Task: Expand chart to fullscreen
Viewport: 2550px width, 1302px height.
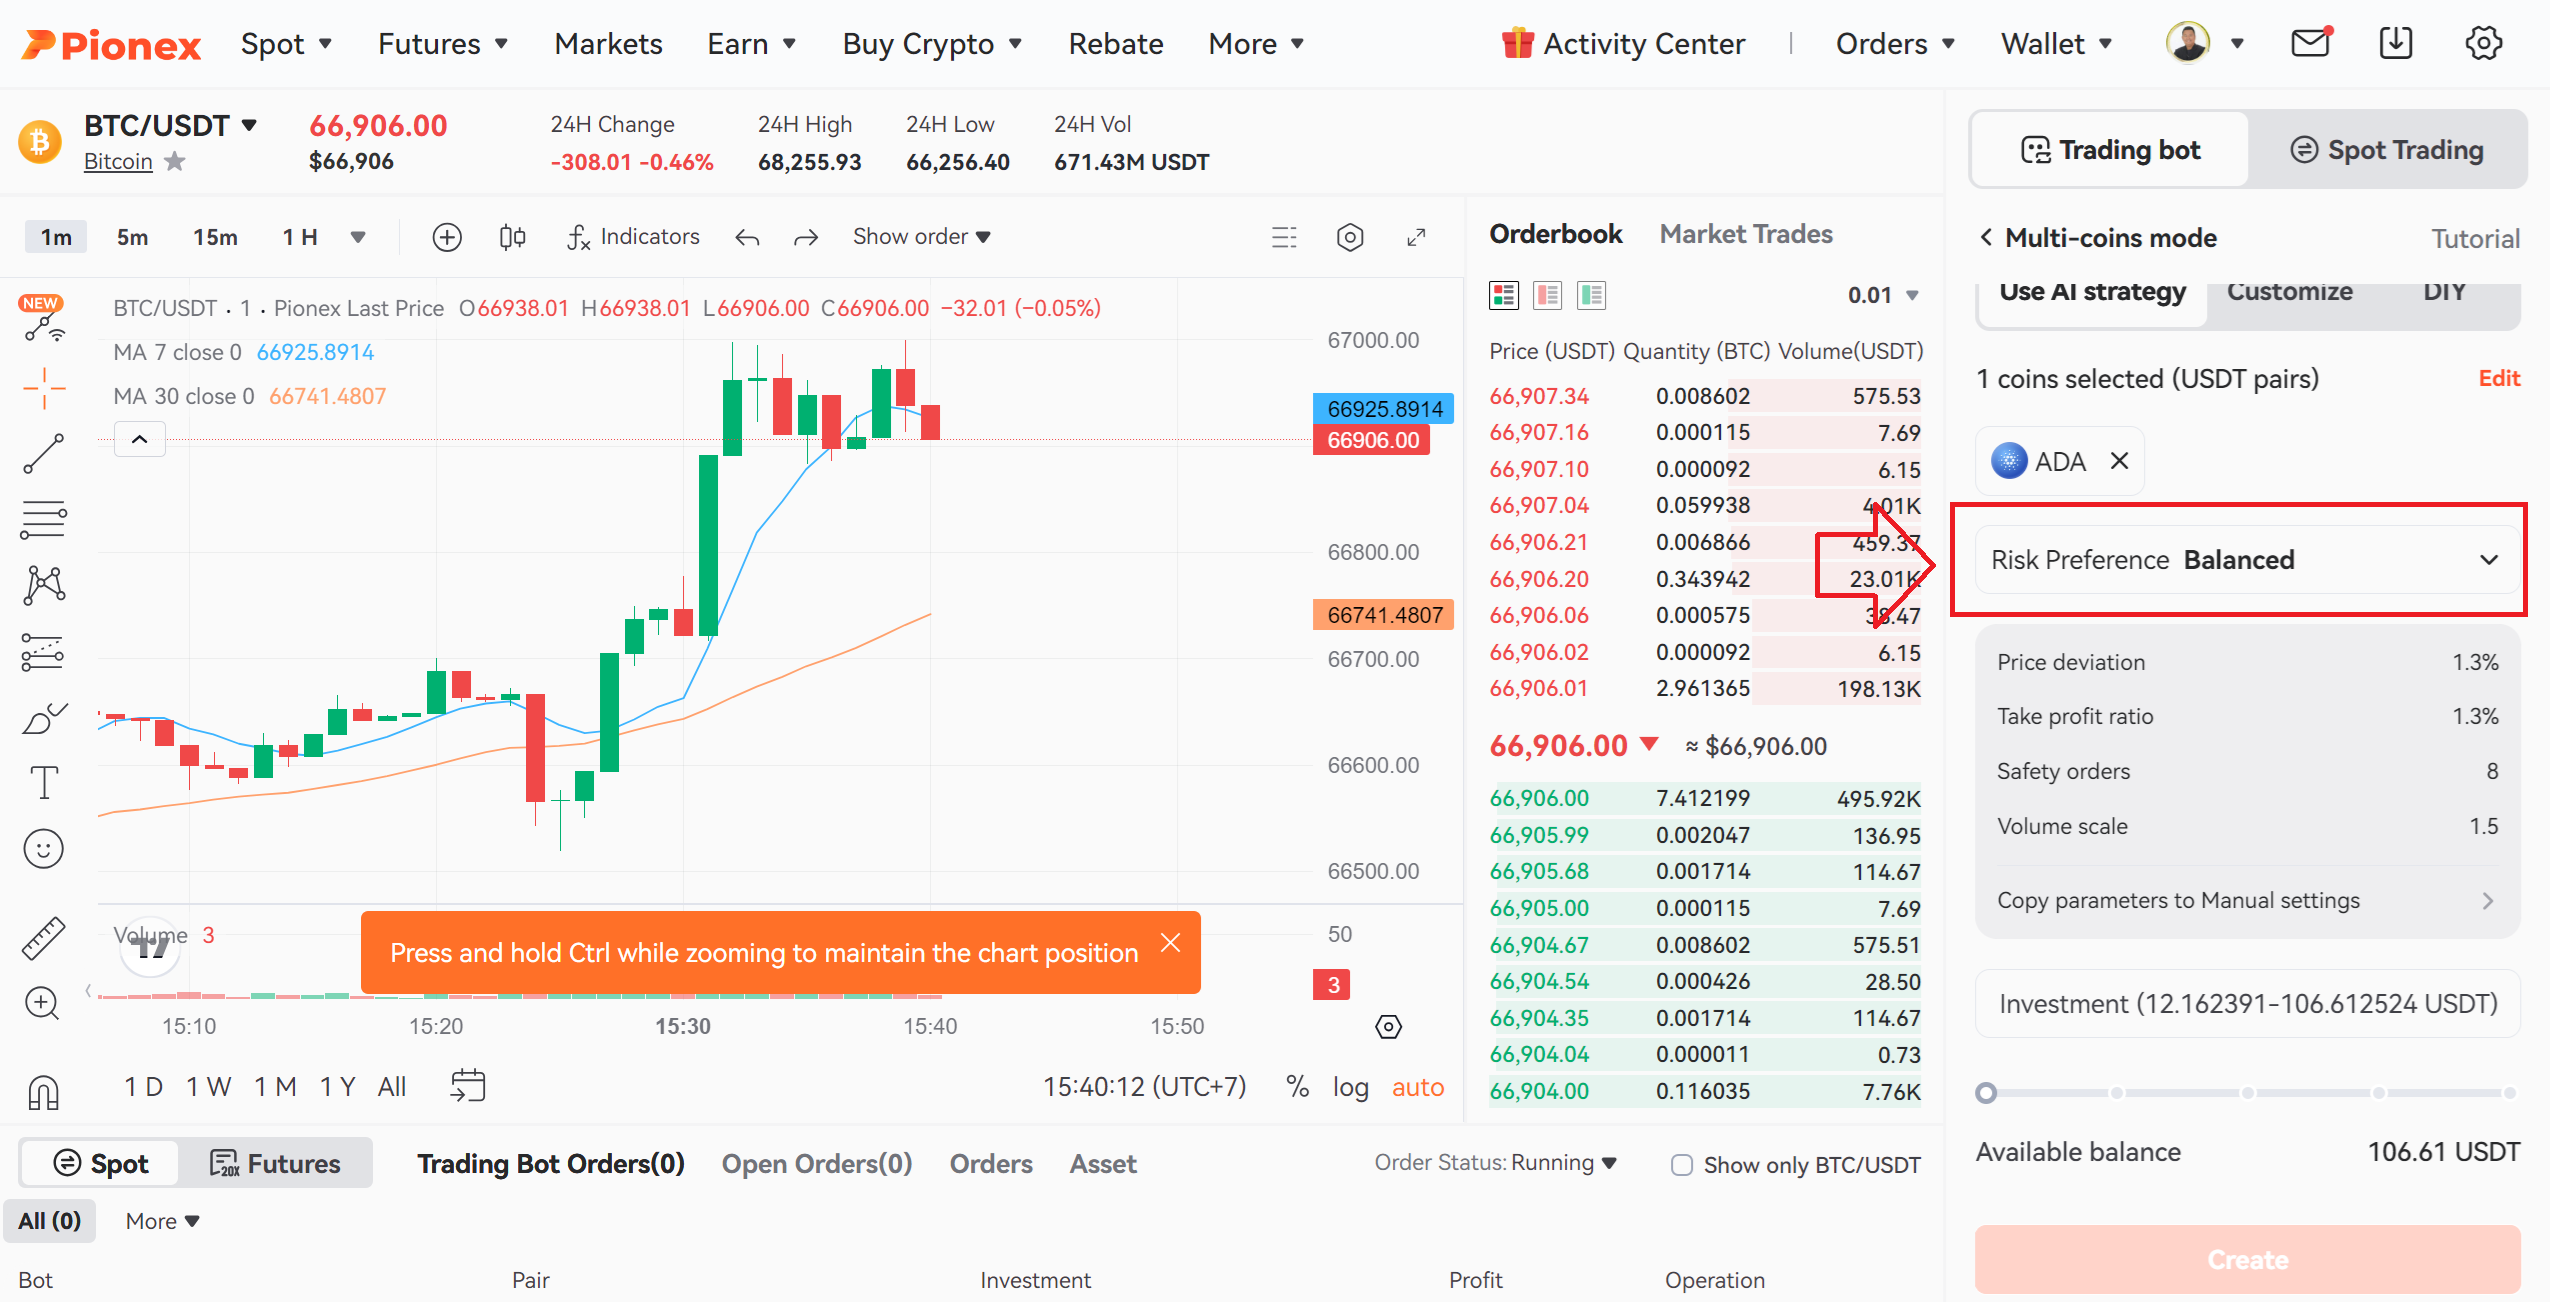Action: tap(1416, 237)
